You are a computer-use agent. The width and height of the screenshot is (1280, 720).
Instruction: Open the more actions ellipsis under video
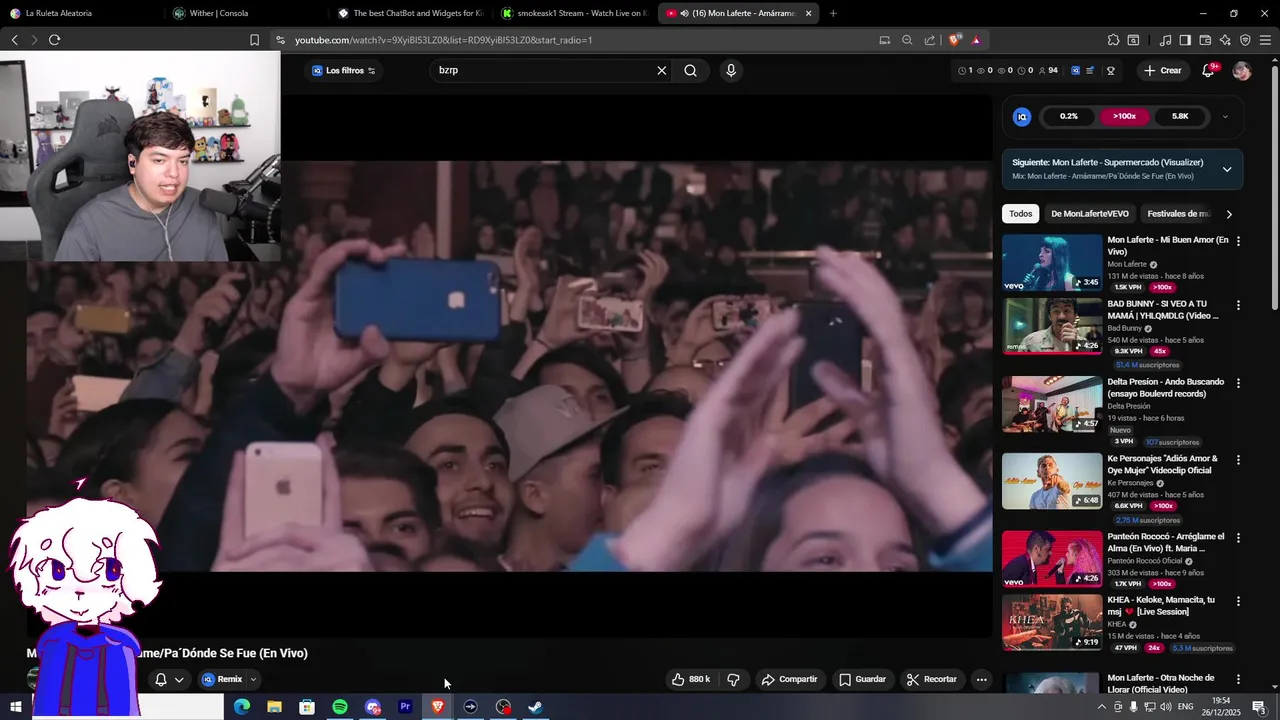point(981,679)
